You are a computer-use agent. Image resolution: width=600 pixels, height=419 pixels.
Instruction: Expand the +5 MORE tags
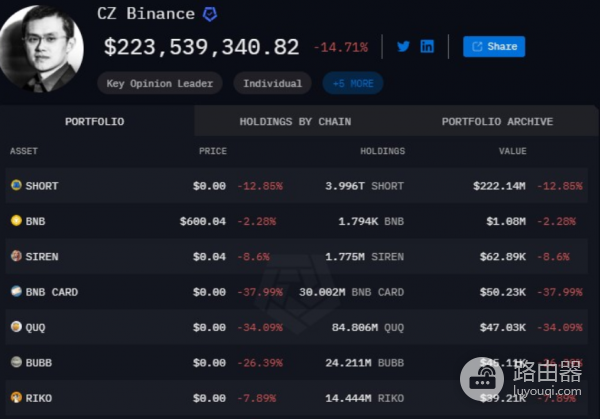352,83
